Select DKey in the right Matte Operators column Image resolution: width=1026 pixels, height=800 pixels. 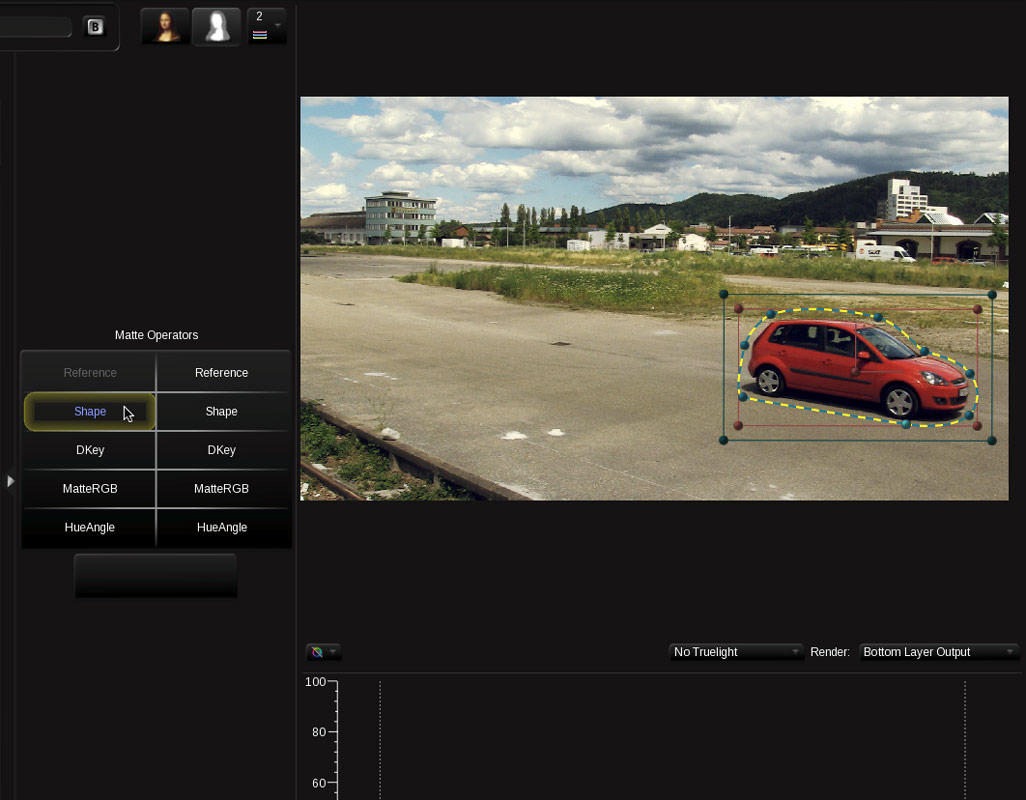click(221, 450)
